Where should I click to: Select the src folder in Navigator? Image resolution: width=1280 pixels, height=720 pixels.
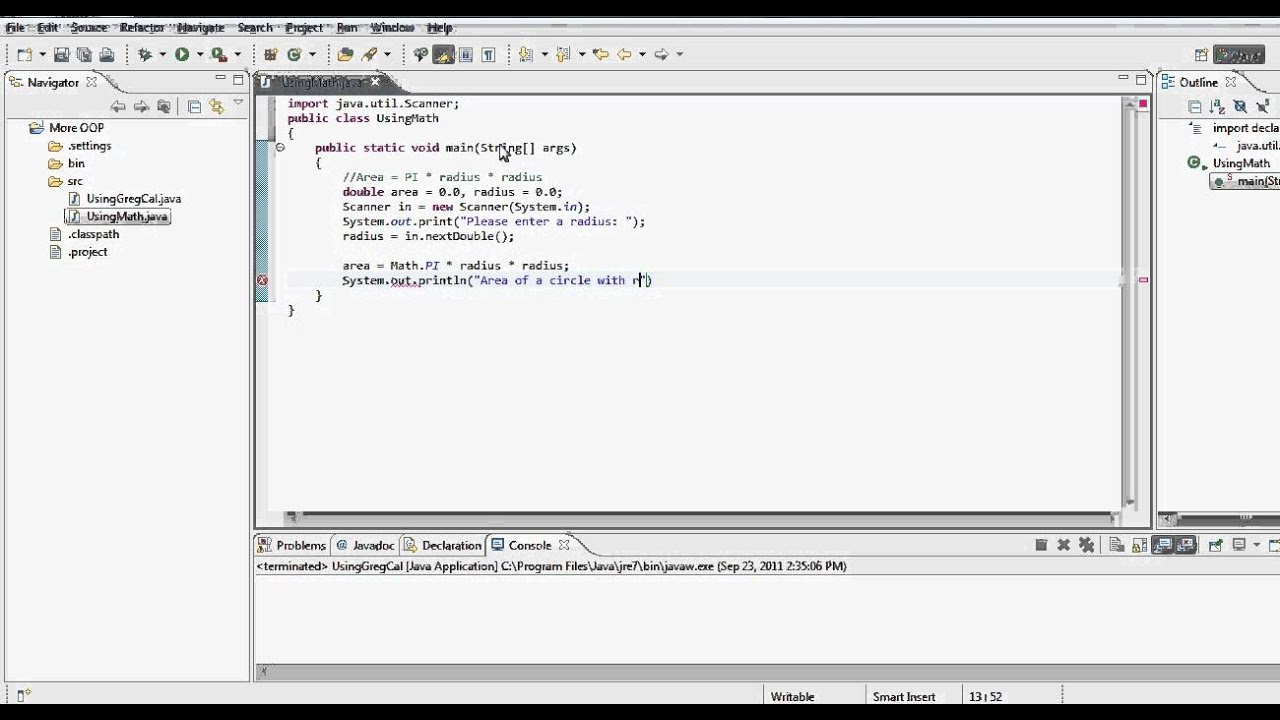pos(66,181)
